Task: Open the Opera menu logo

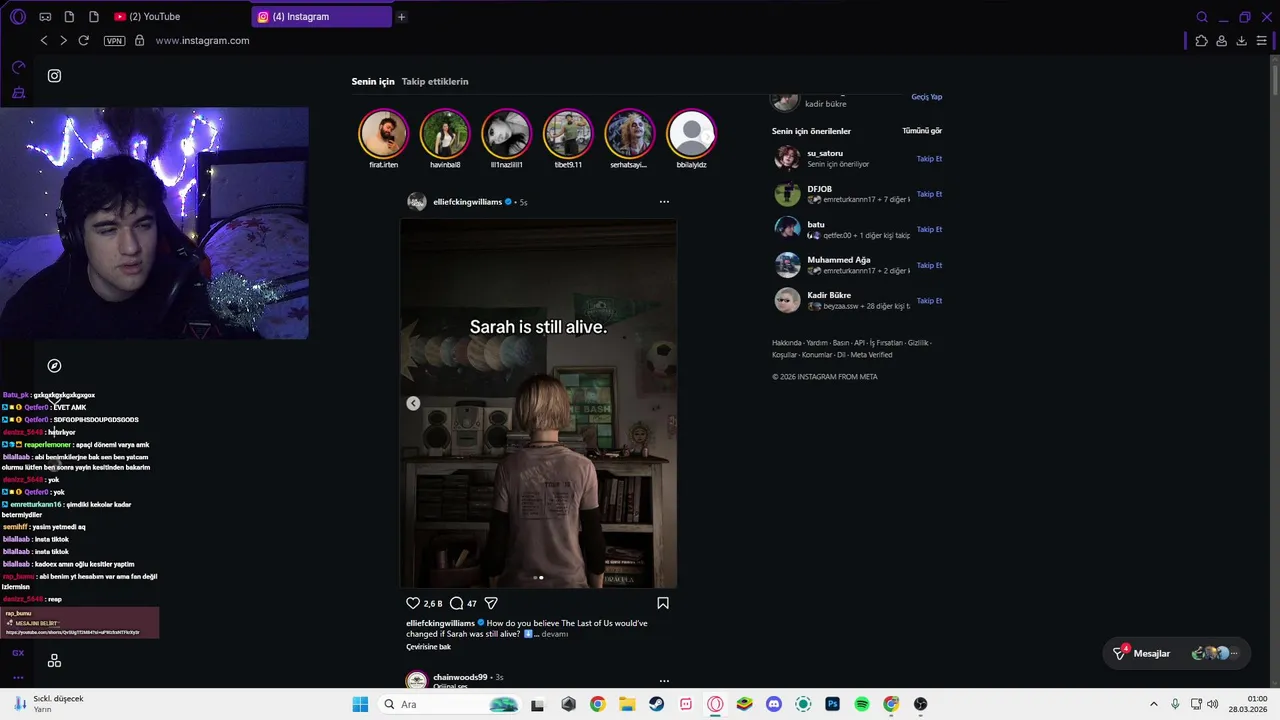Action: [x=18, y=16]
